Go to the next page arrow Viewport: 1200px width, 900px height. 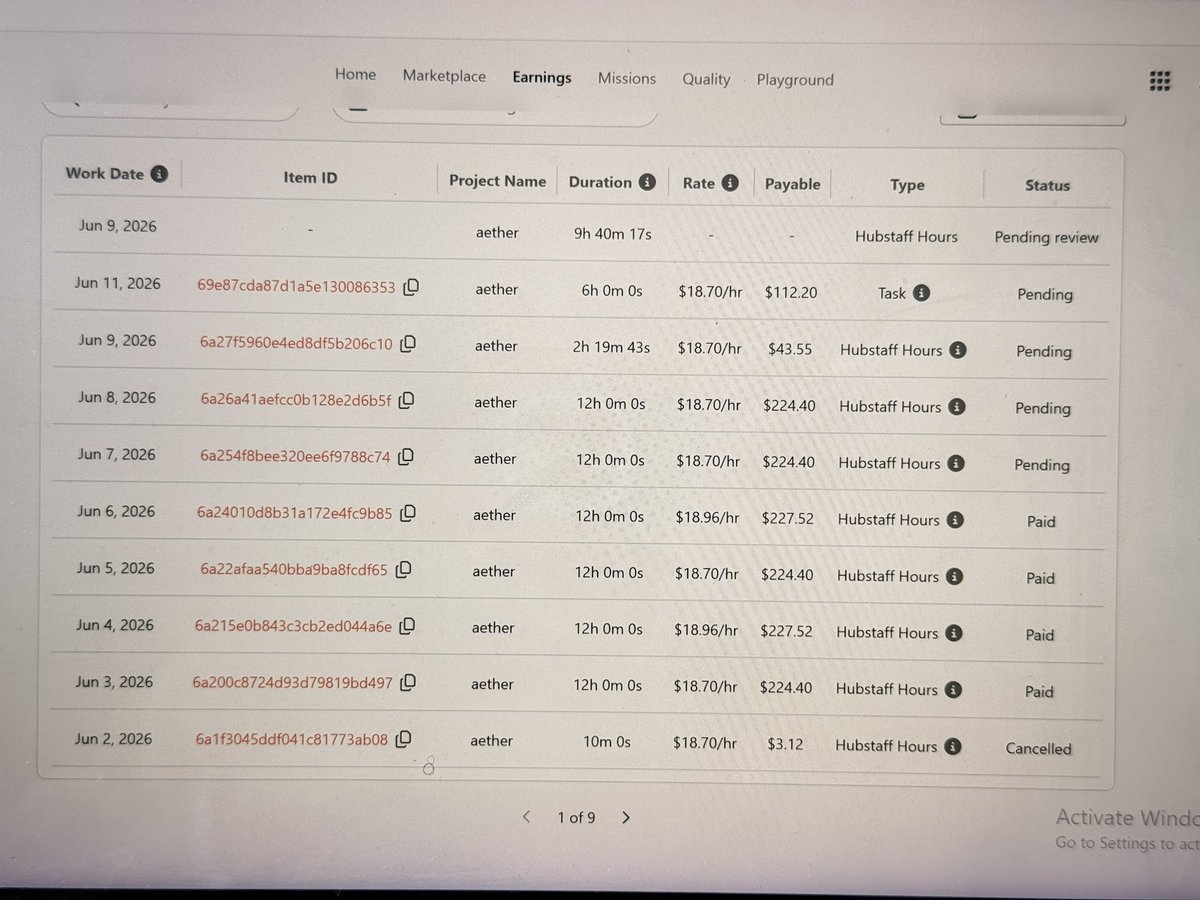626,817
